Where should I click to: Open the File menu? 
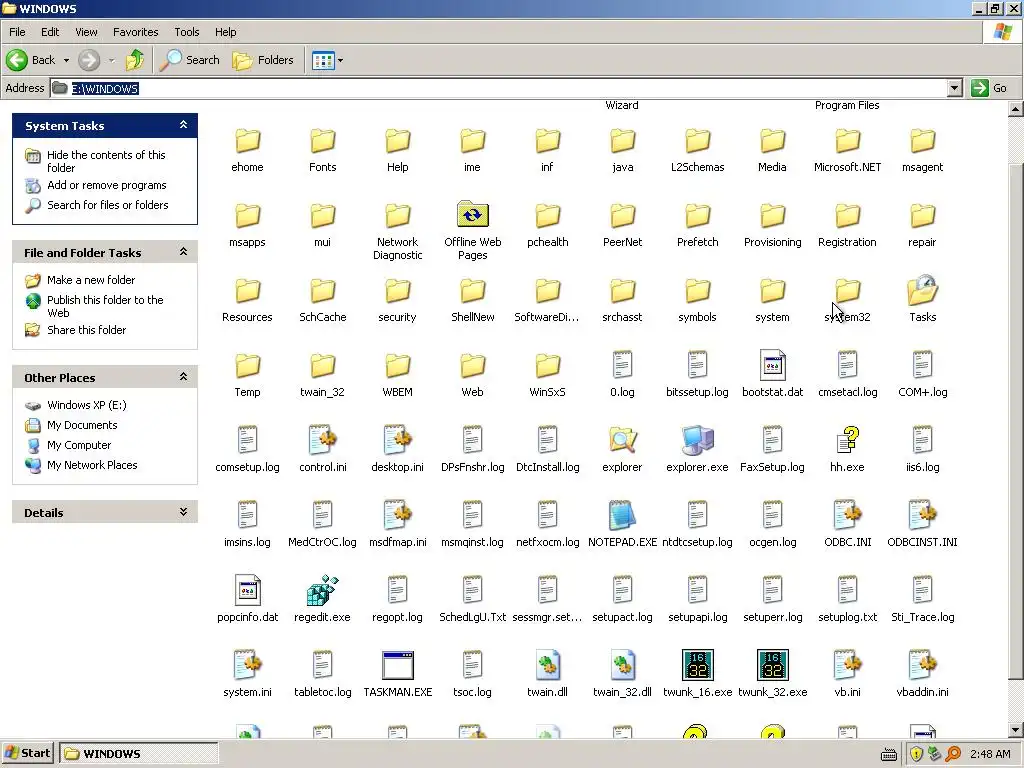[17, 32]
